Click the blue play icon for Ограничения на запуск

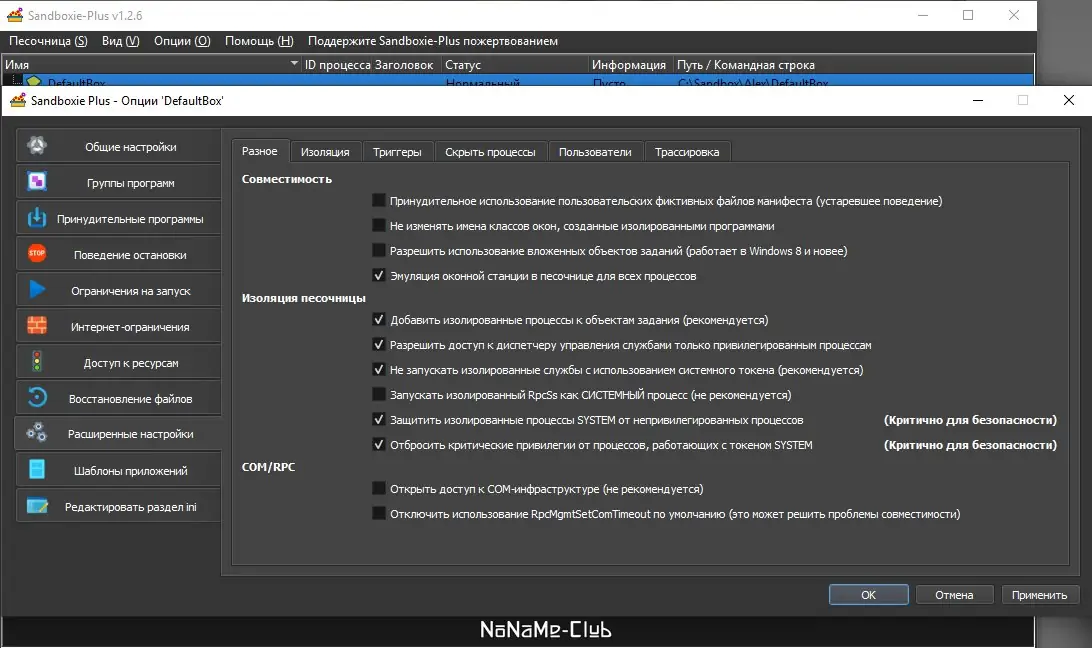pyautogui.click(x=37, y=290)
